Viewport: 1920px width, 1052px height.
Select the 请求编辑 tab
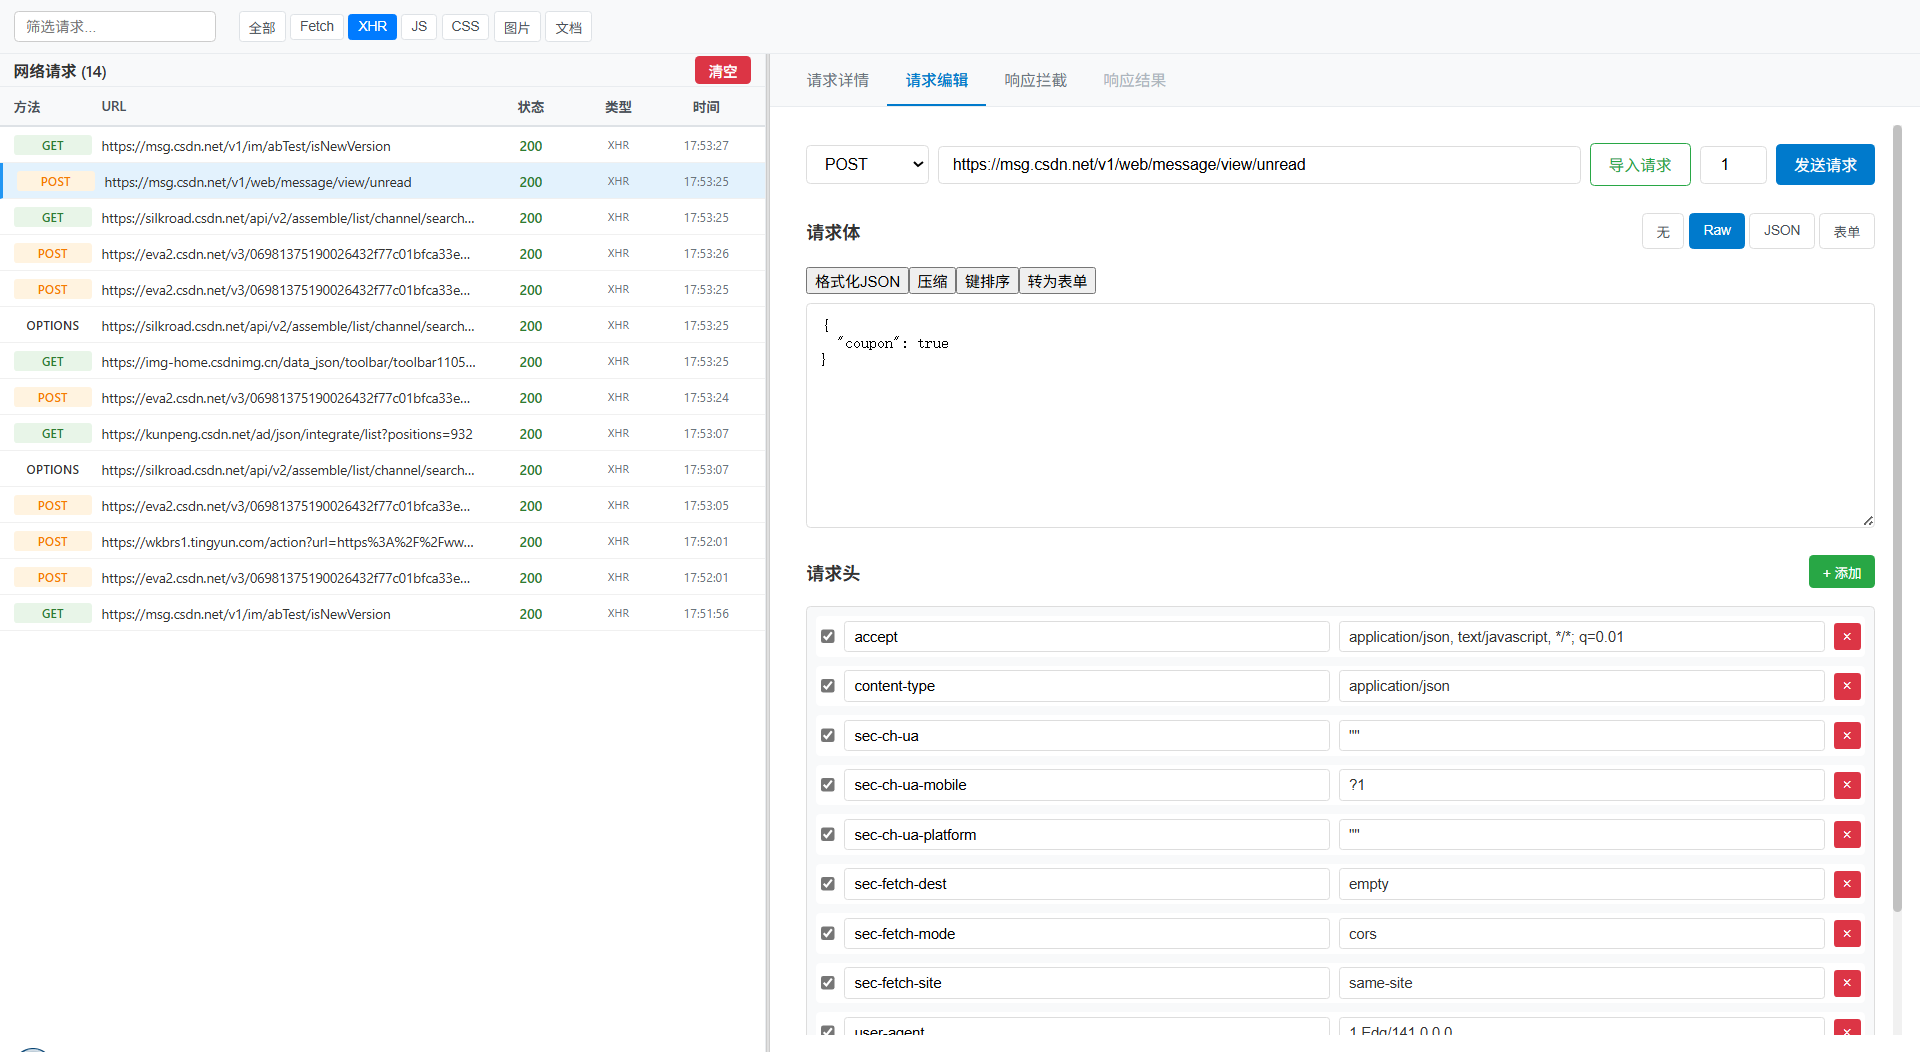(937, 80)
